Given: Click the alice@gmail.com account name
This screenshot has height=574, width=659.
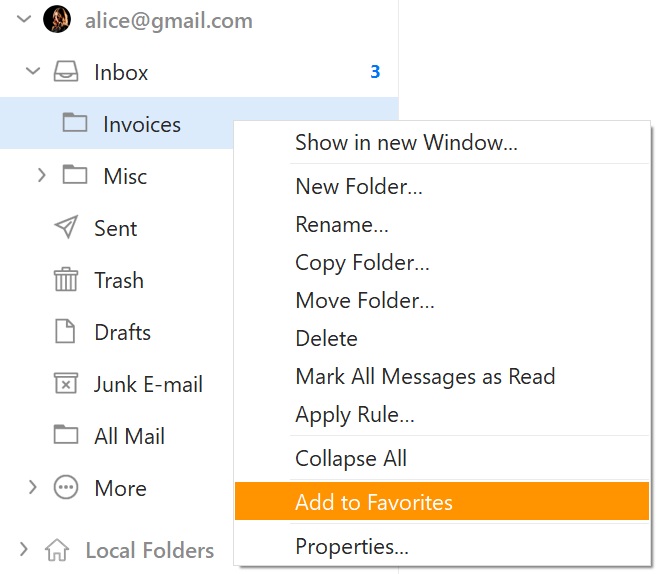Looking at the screenshot, I should click(x=169, y=21).
